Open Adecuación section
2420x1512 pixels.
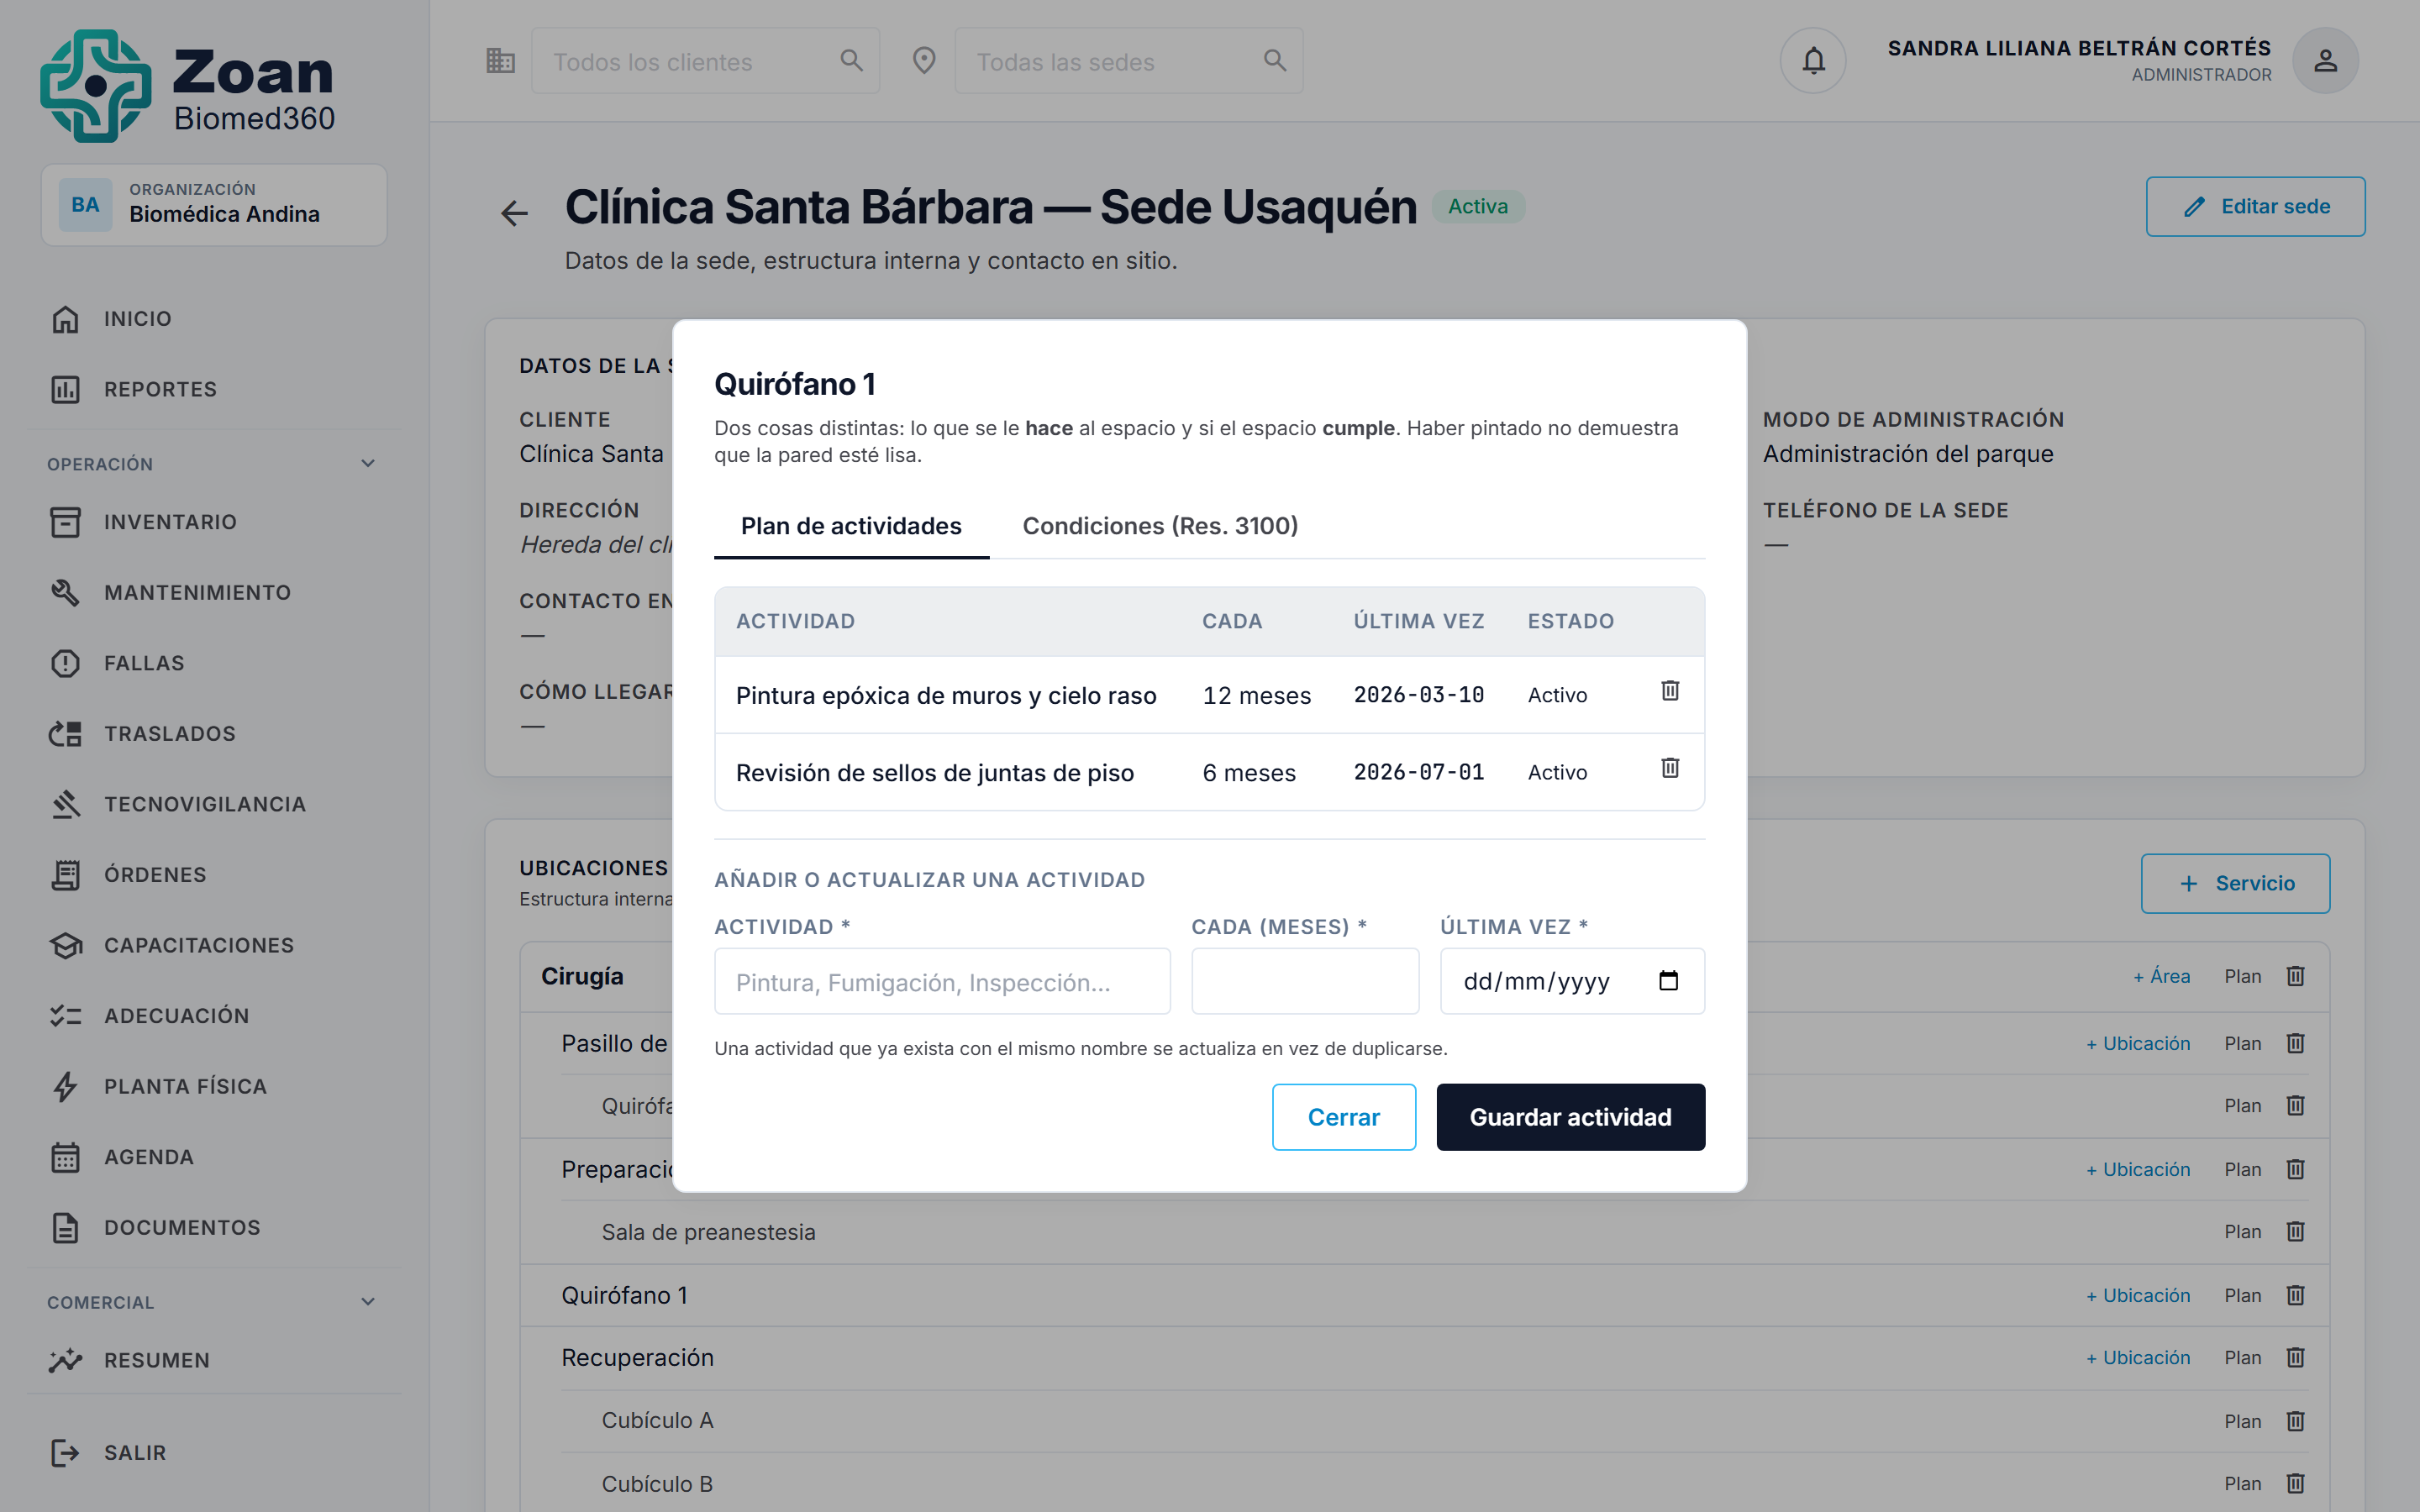(215, 1016)
